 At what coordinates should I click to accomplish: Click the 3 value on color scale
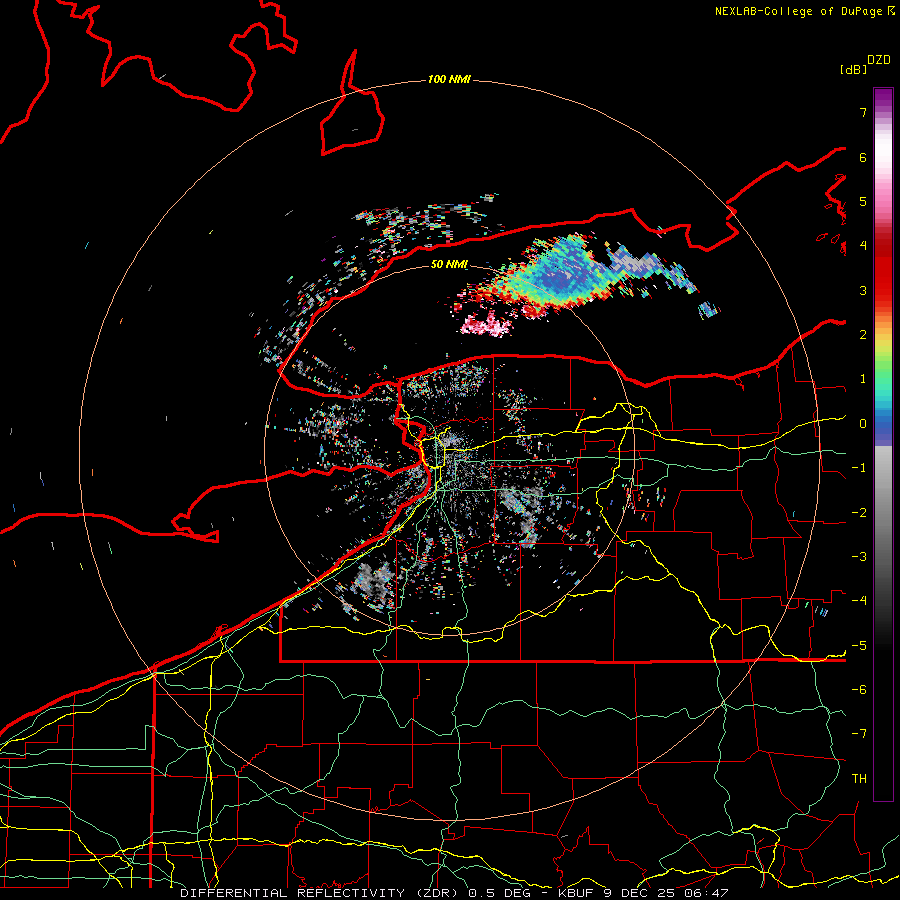click(863, 290)
